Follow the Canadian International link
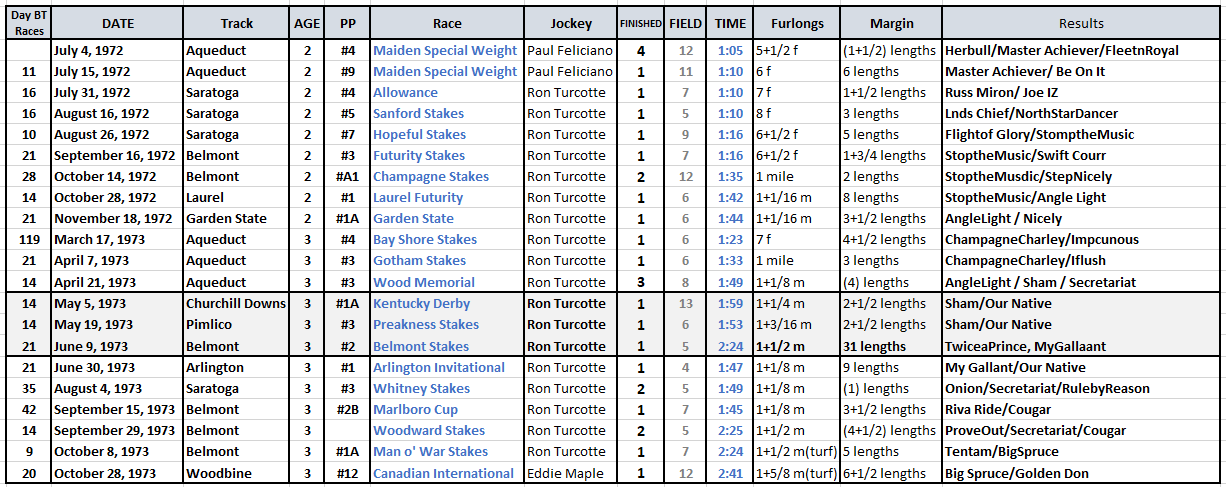 coord(445,473)
